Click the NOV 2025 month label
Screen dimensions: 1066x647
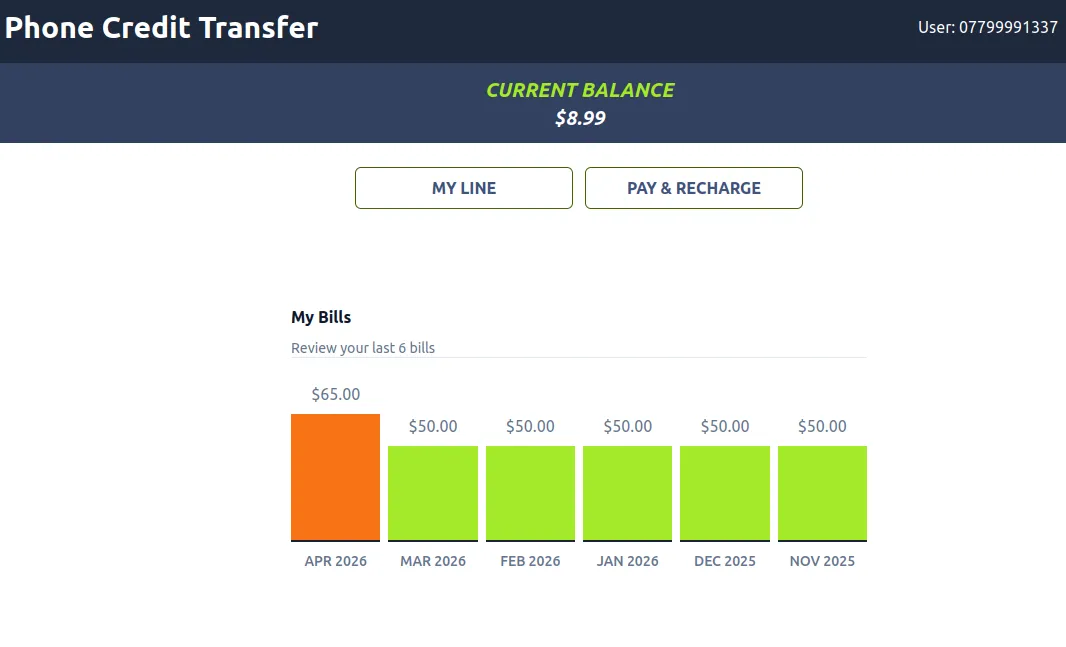pos(822,561)
